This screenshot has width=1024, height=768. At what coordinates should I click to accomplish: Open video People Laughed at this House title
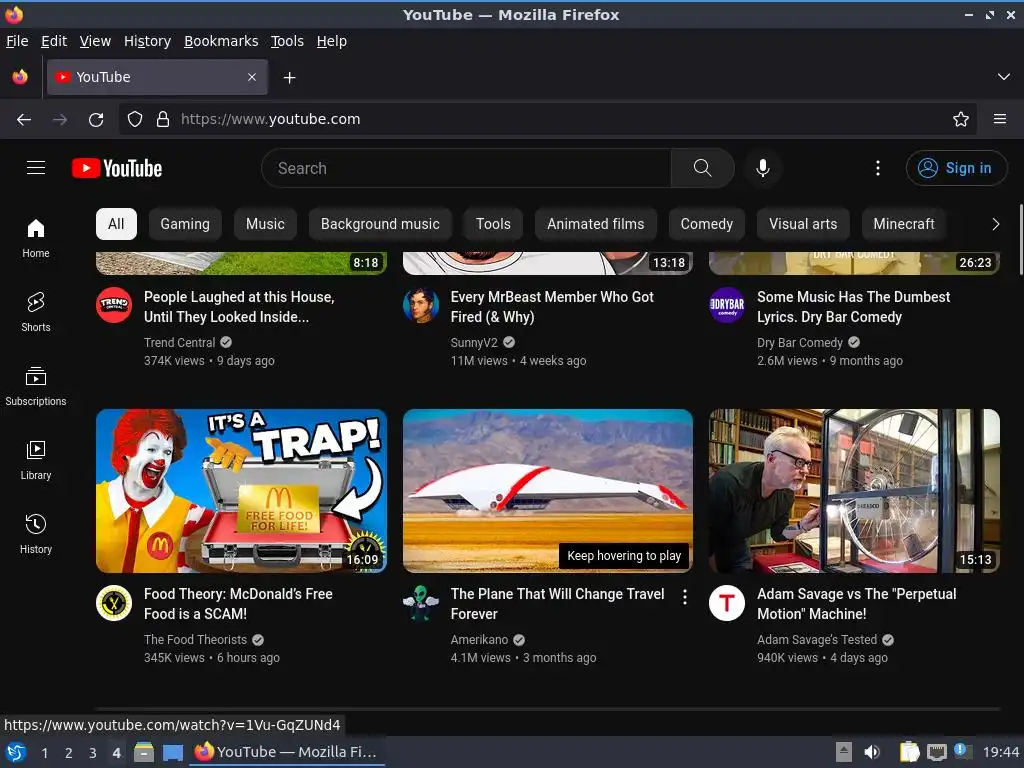(239, 307)
